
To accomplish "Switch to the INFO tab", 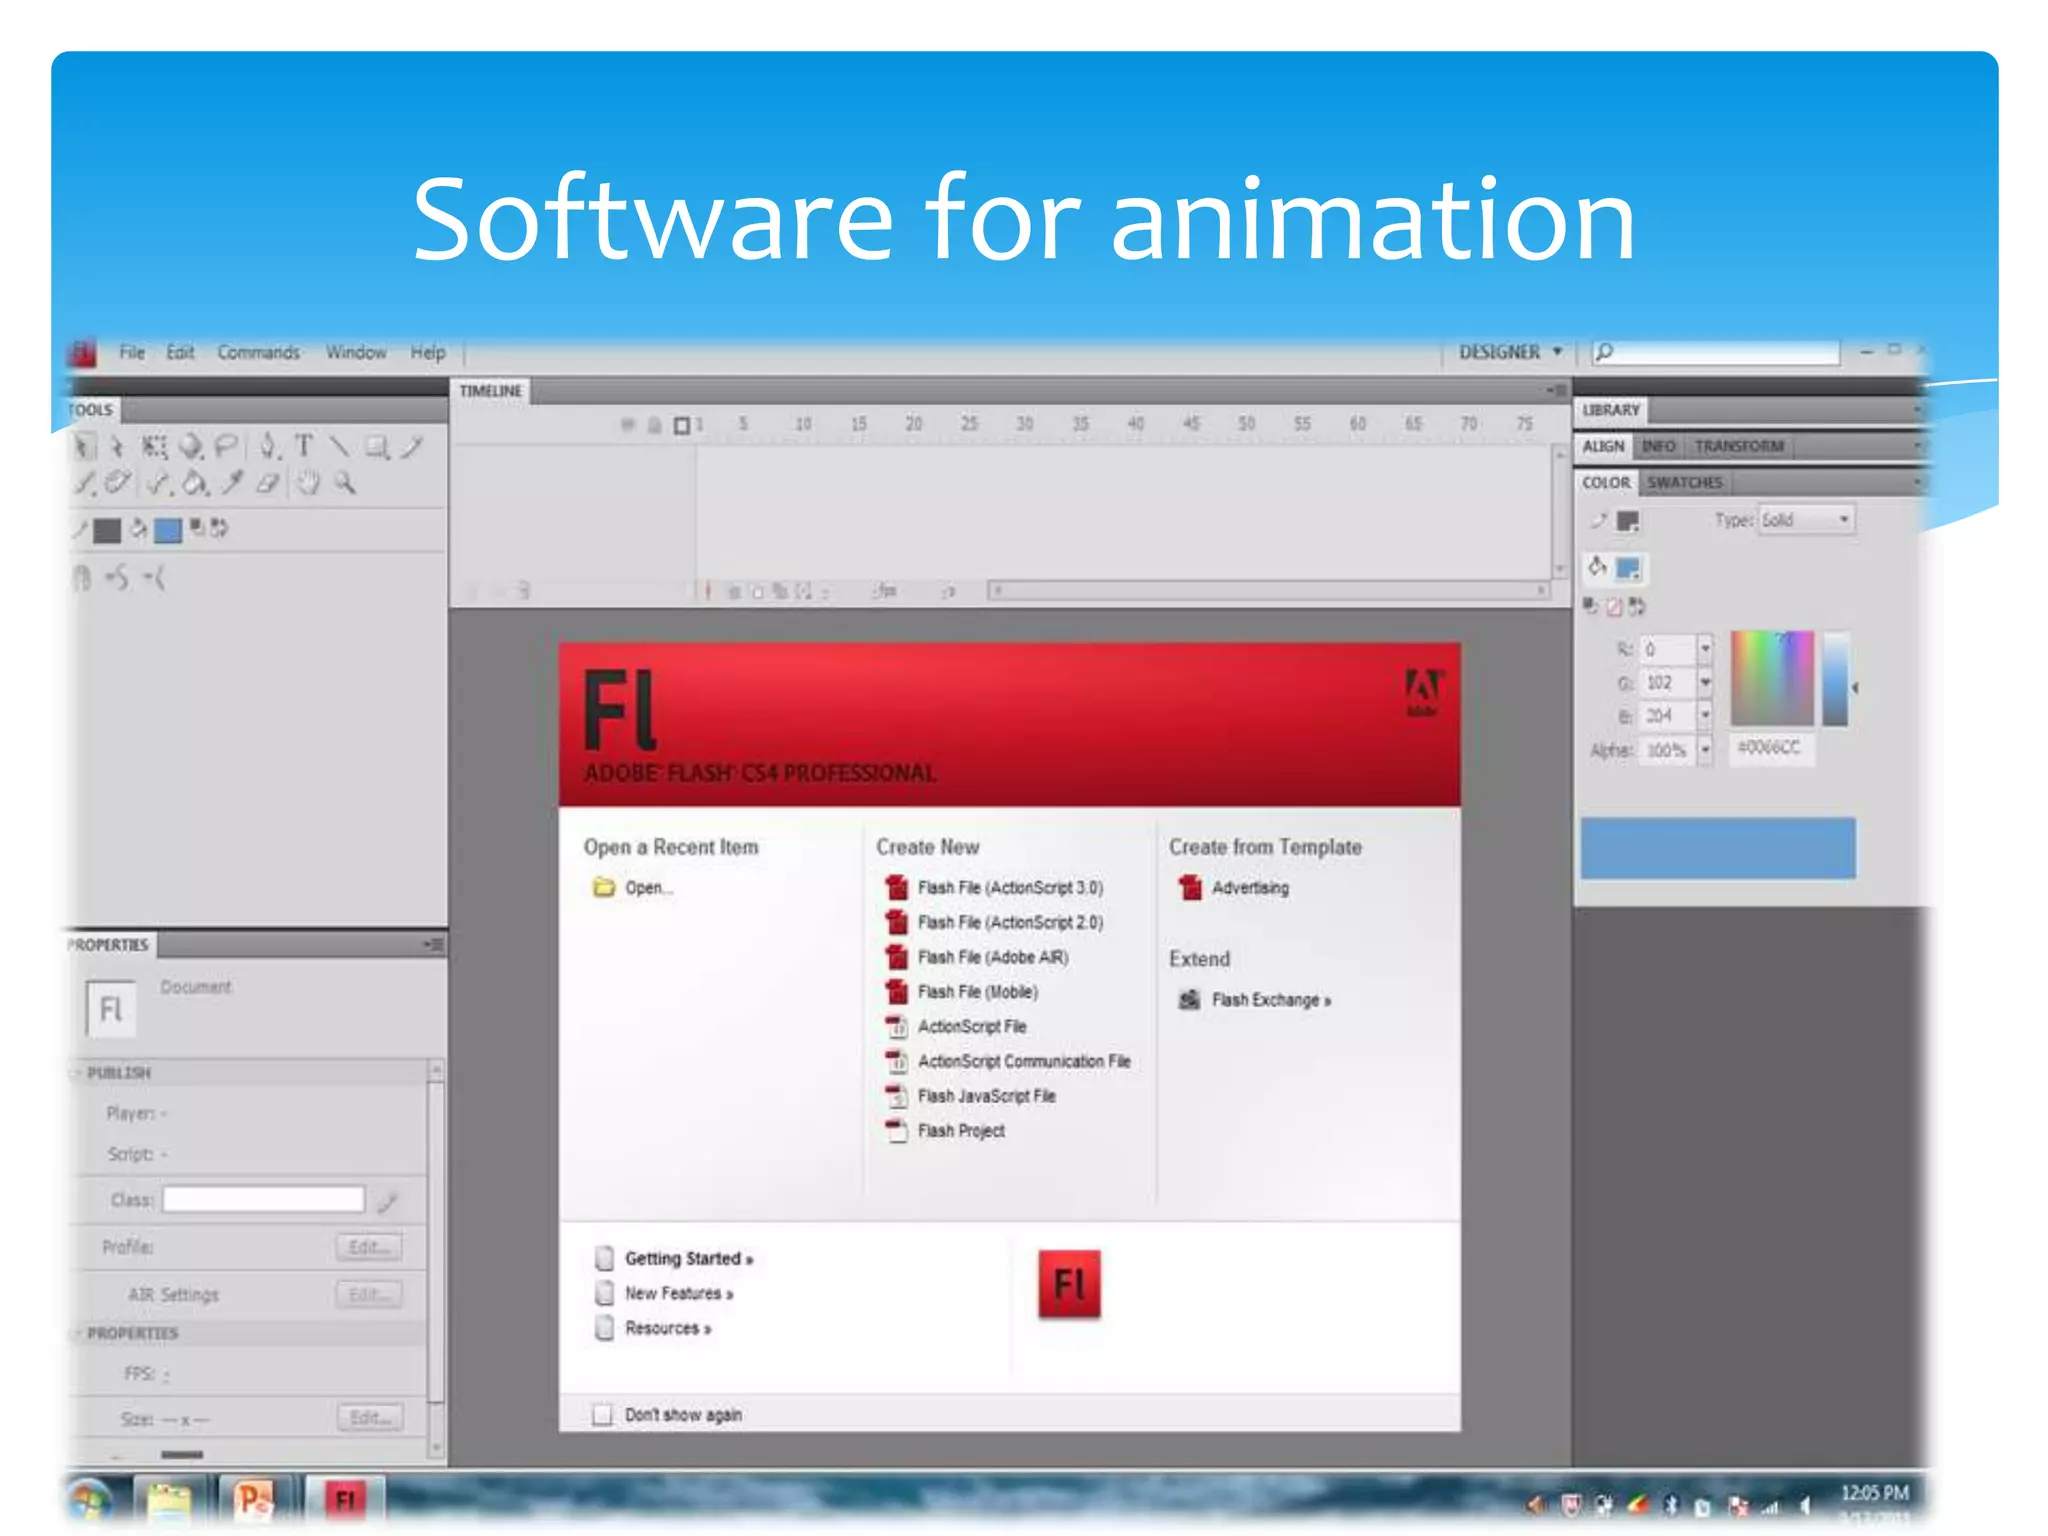I will 1659,446.
